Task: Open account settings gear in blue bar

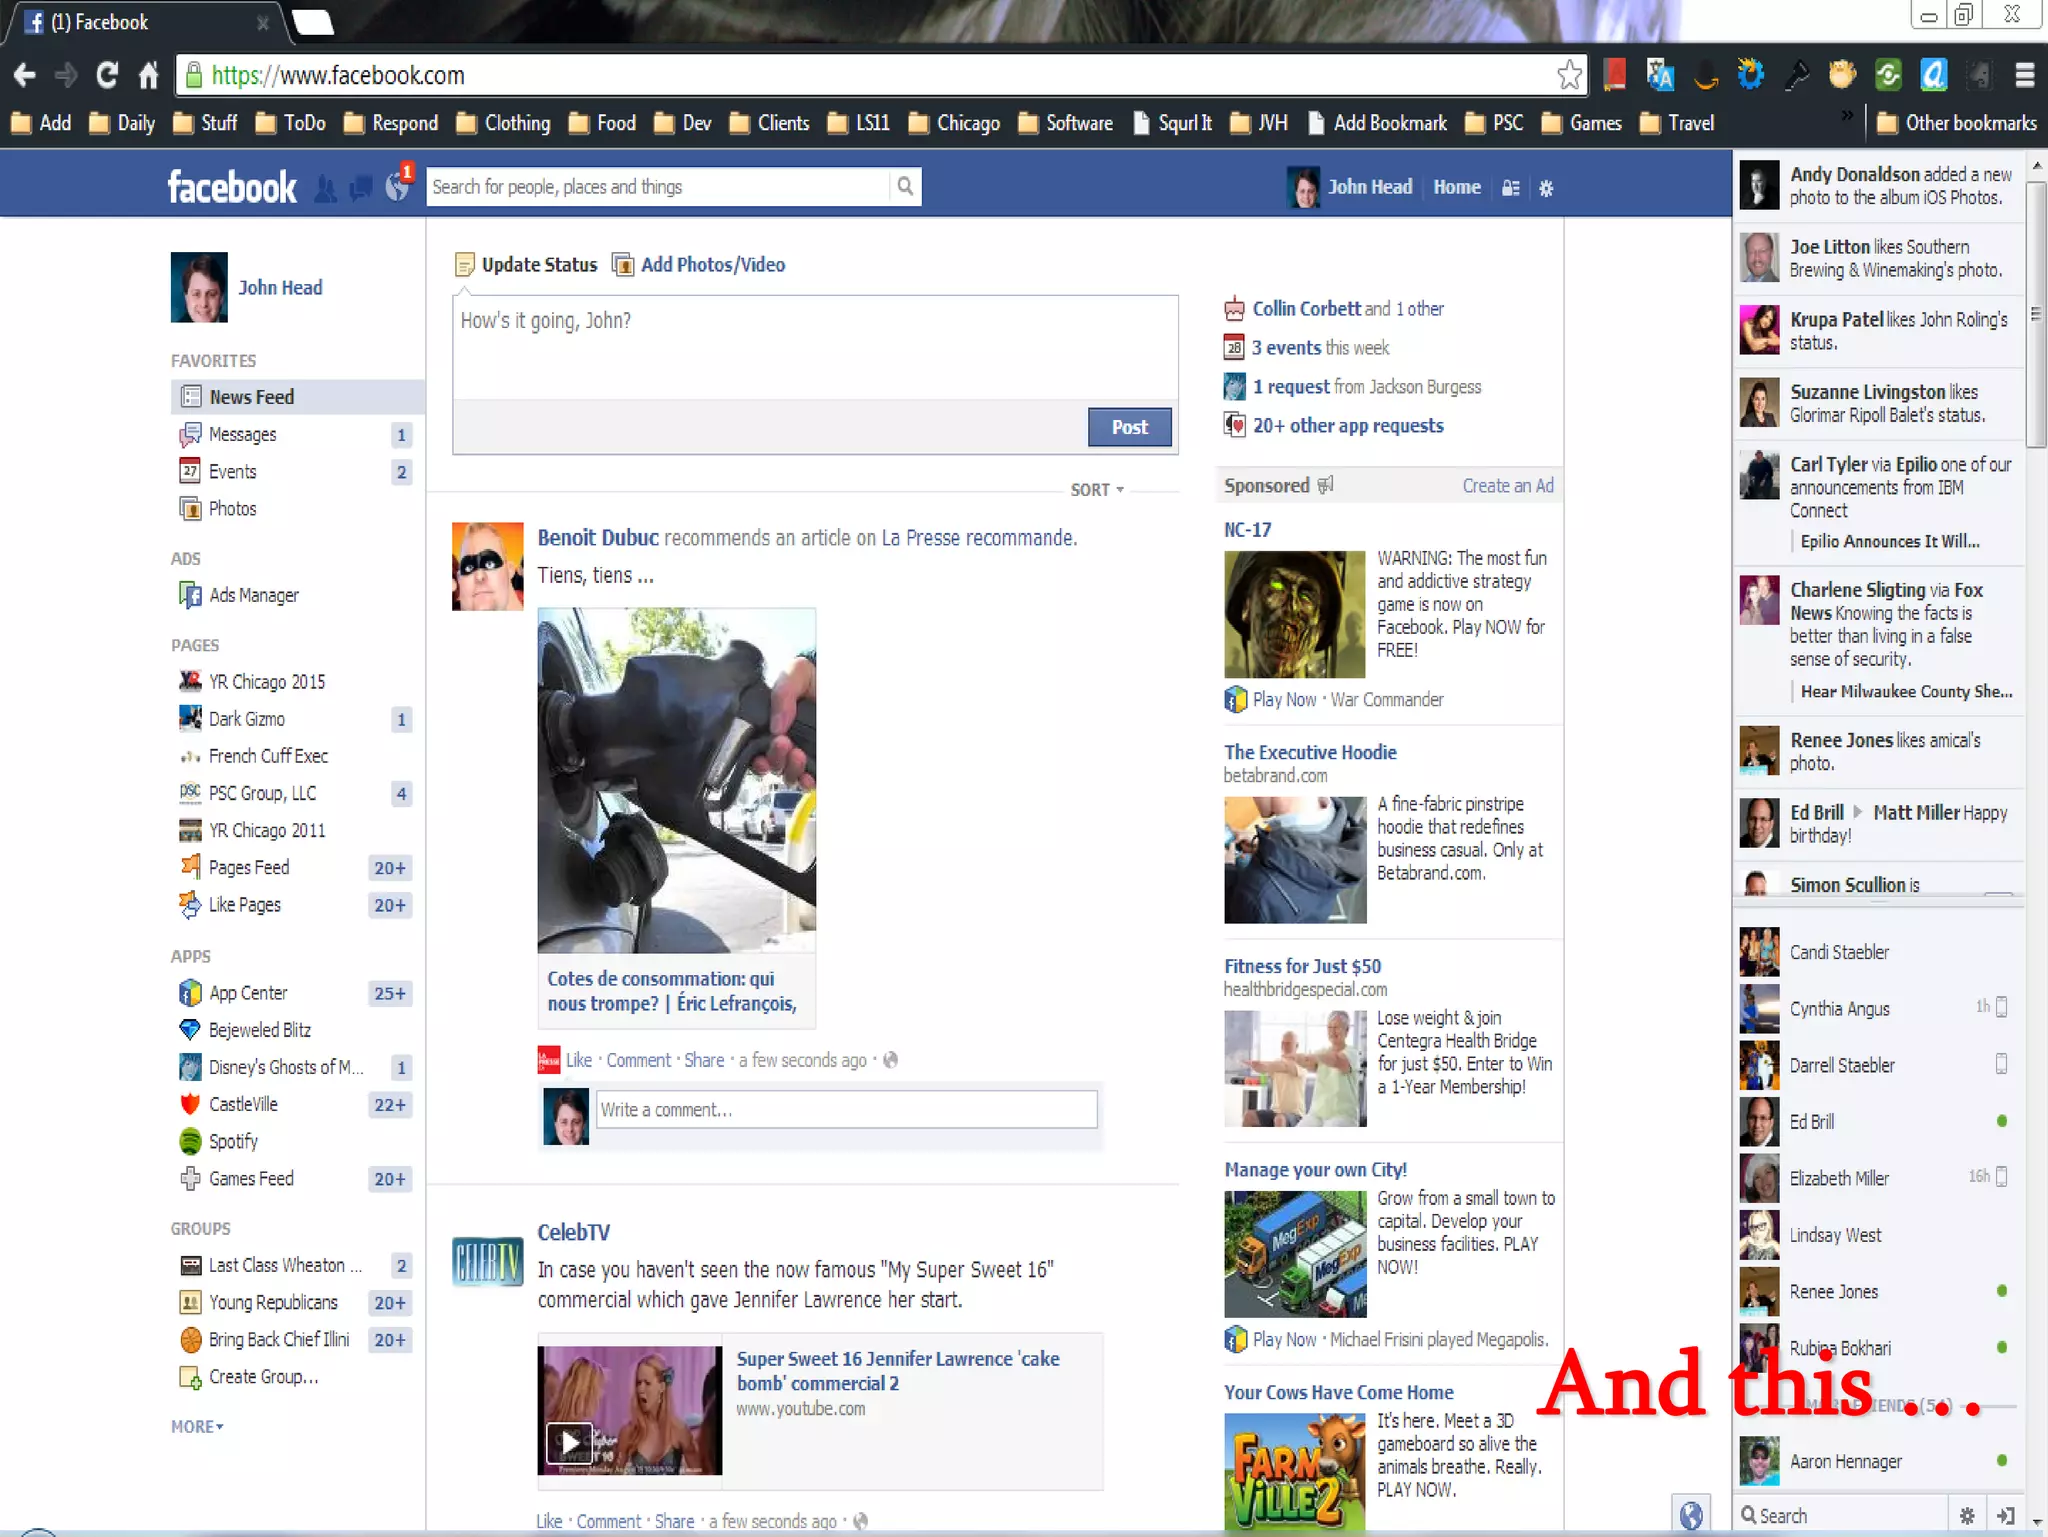Action: click(1546, 188)
